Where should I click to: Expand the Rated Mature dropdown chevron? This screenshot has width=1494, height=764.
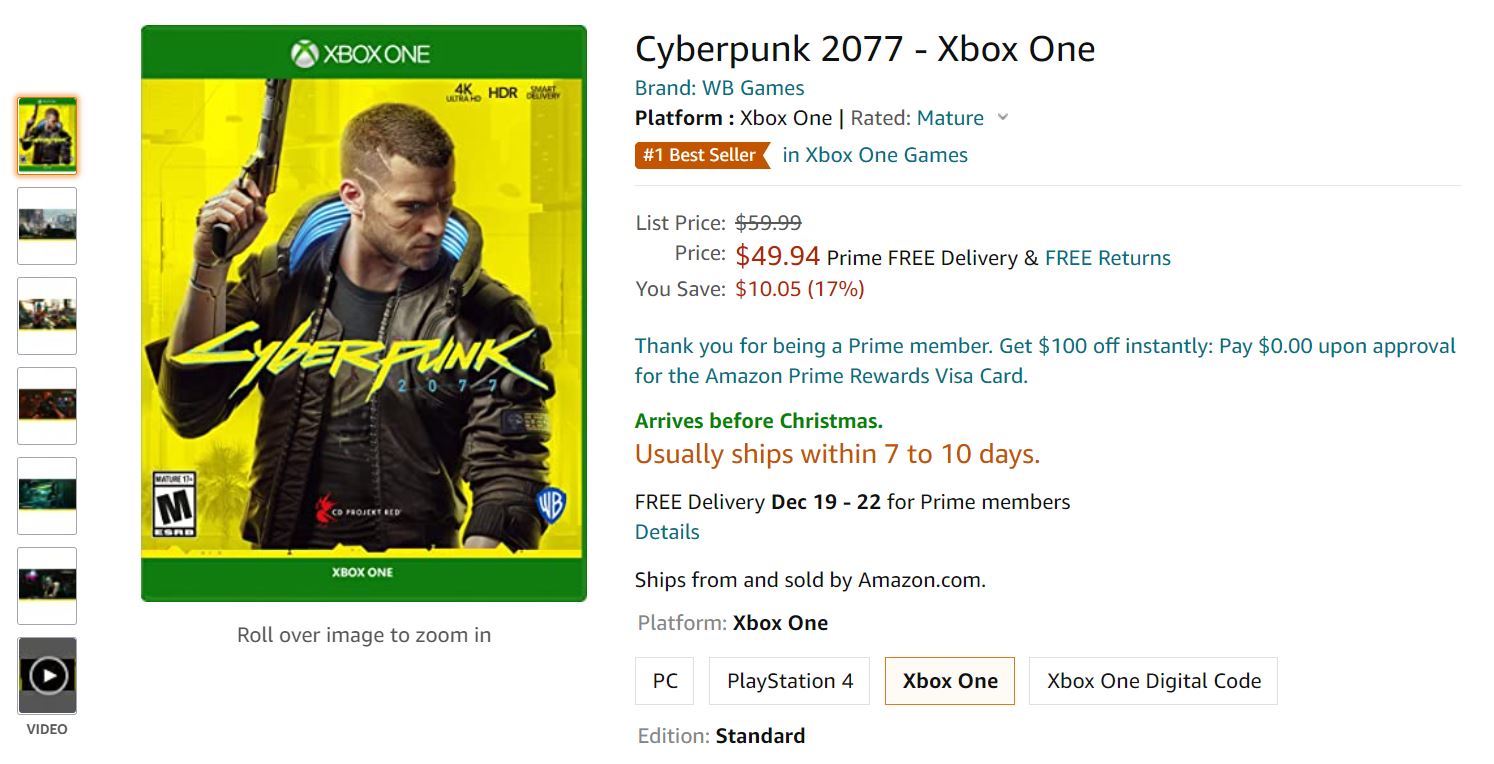click(1003, 118)
